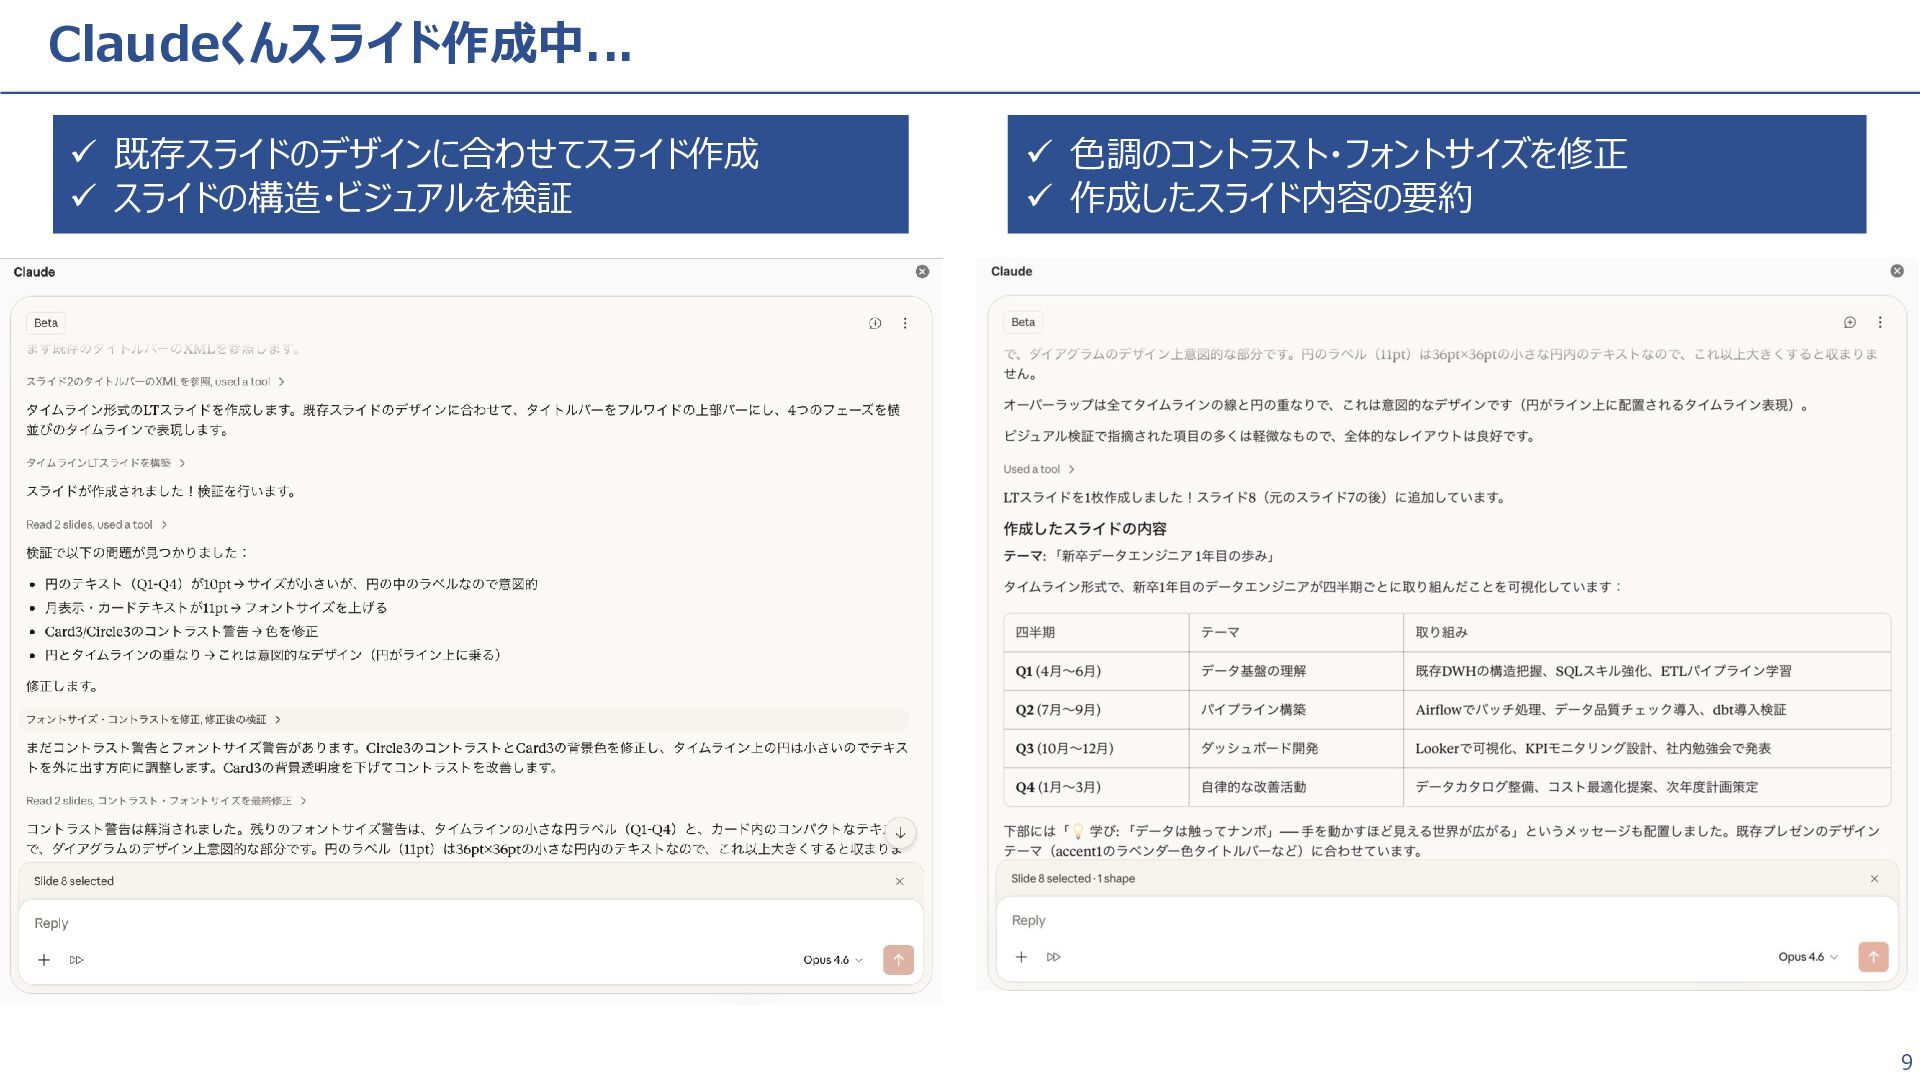The width and height of the screenshot is (1920, 1080).
Task: Remove 'Slide 8 selected · 1 shape' context chip
Action: [1874, 879]
